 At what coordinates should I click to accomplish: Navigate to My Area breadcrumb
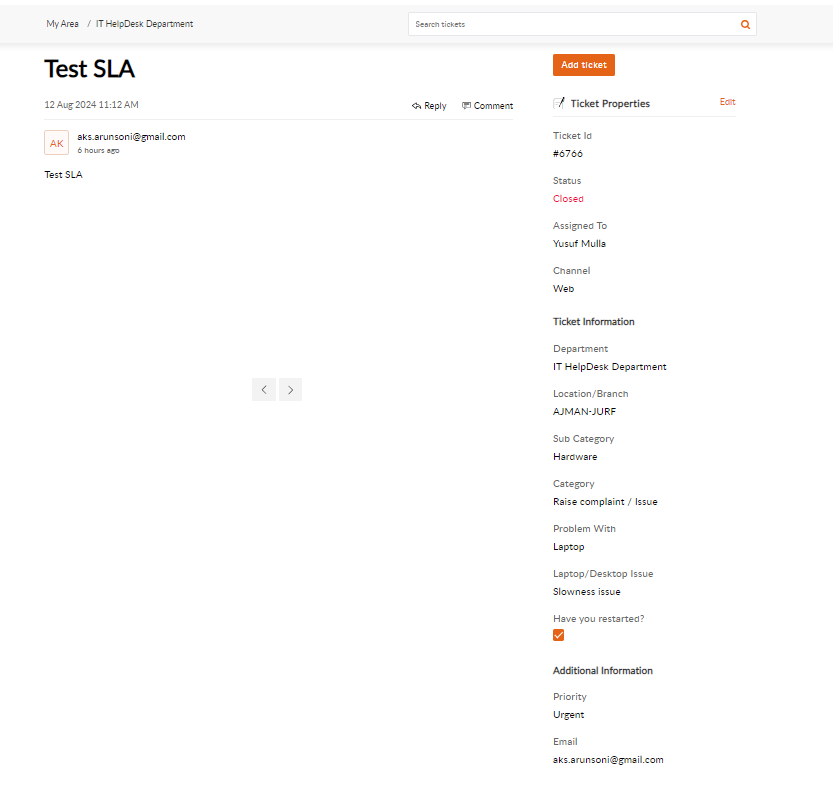coord(61,23)
